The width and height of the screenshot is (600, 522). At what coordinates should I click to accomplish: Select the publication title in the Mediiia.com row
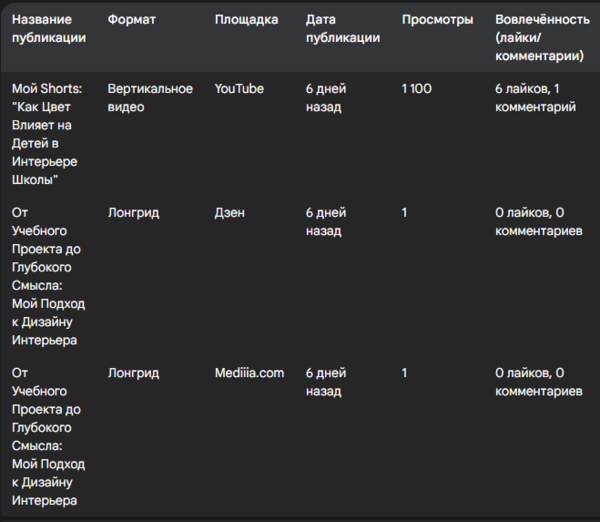(48, 436)
